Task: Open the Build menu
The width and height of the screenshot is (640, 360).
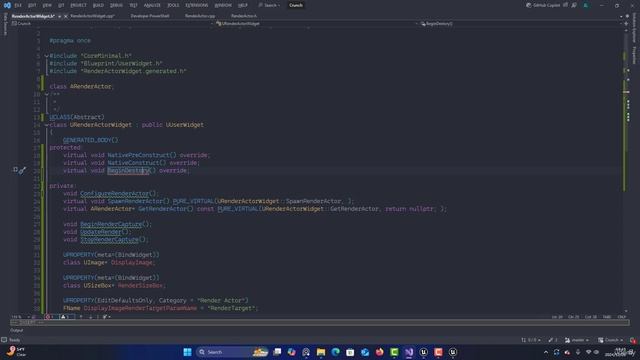Action: (98, 5)
